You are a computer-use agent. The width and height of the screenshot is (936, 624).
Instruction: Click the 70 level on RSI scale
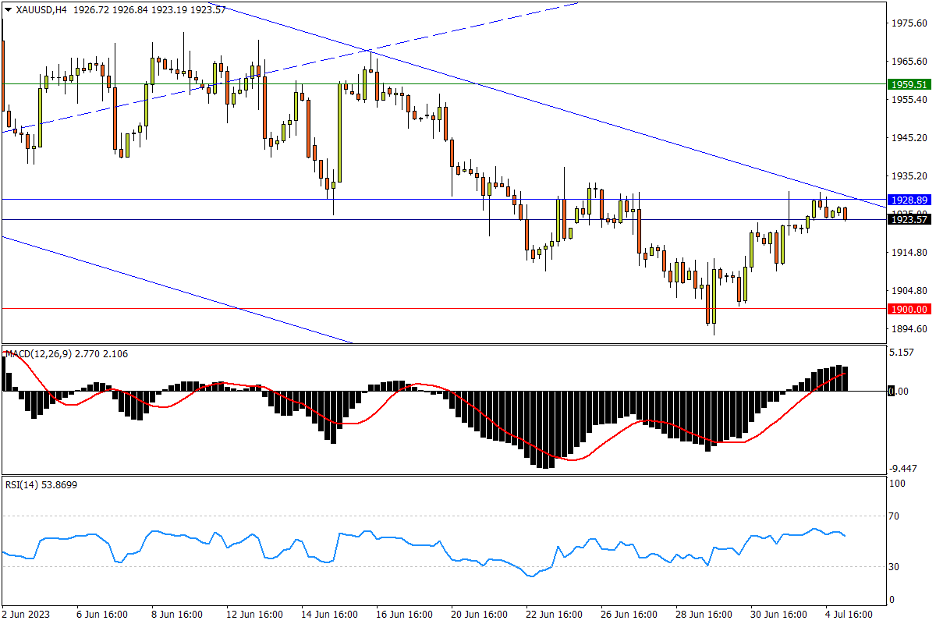[x=897, y=516]
